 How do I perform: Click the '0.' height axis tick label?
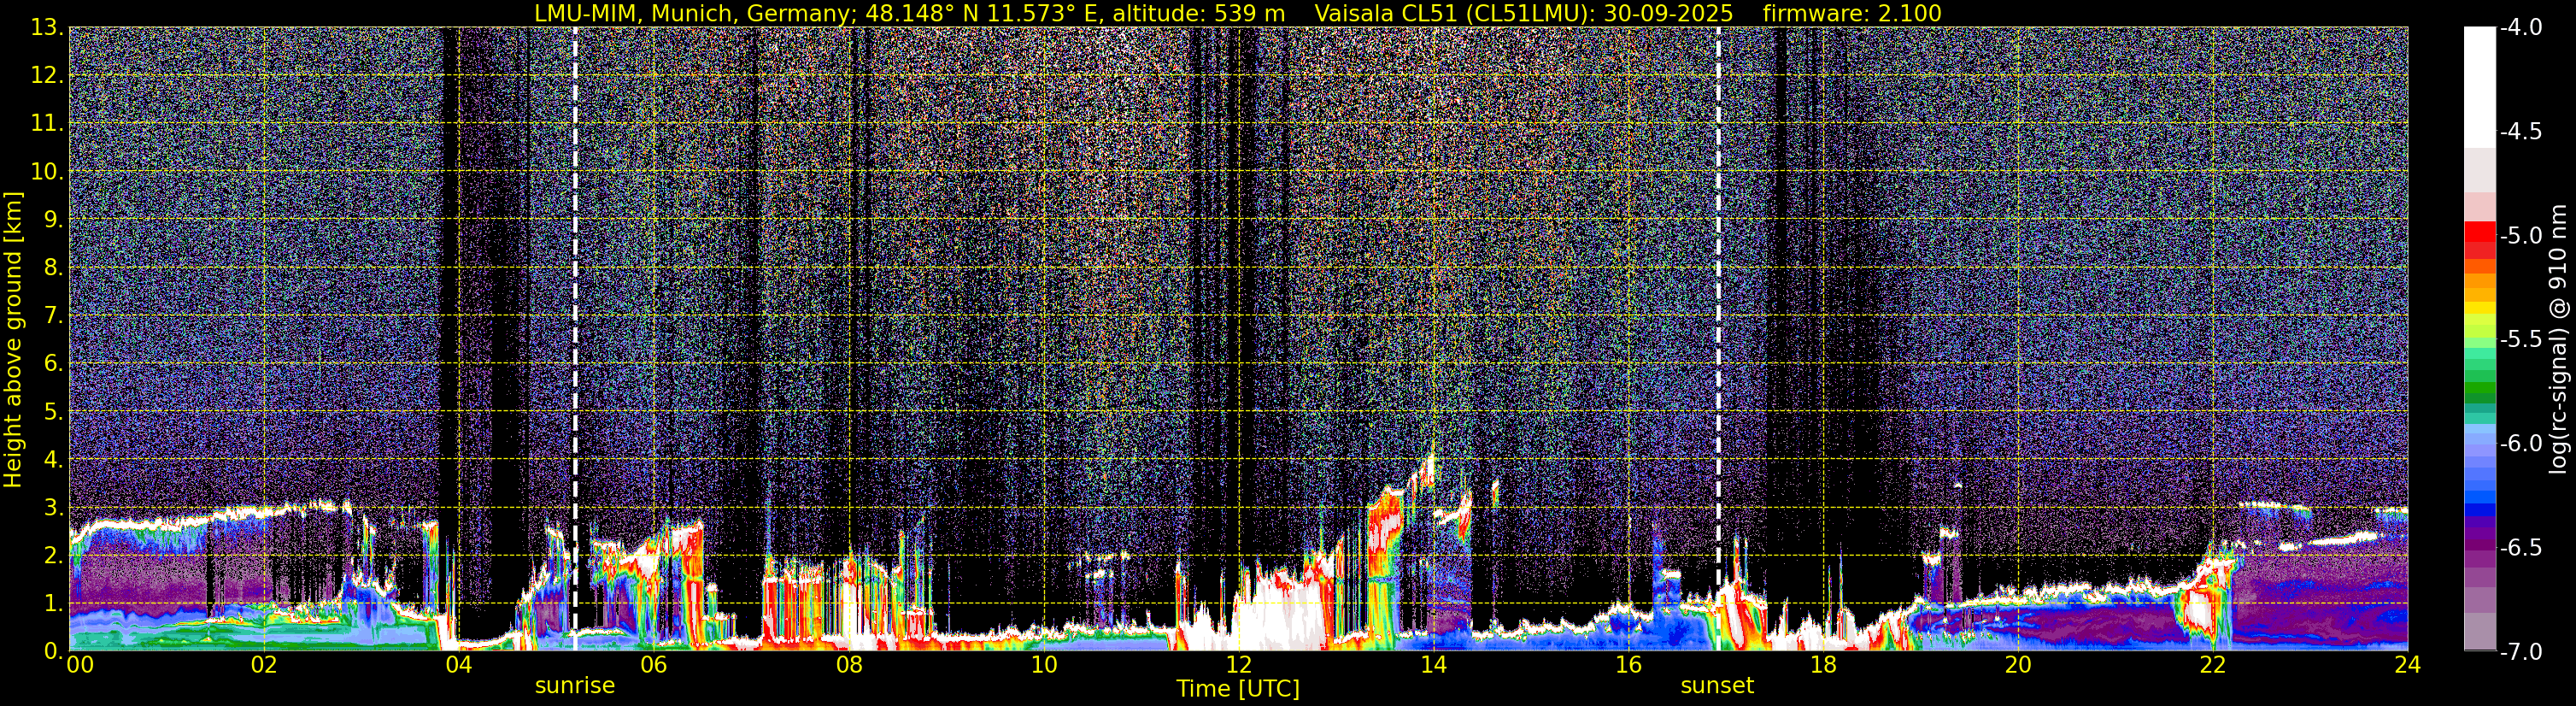coord(54,650)
